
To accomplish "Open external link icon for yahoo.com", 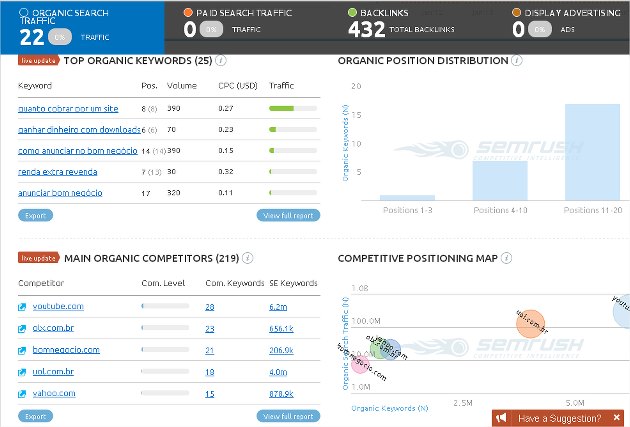I will [22, 394].
